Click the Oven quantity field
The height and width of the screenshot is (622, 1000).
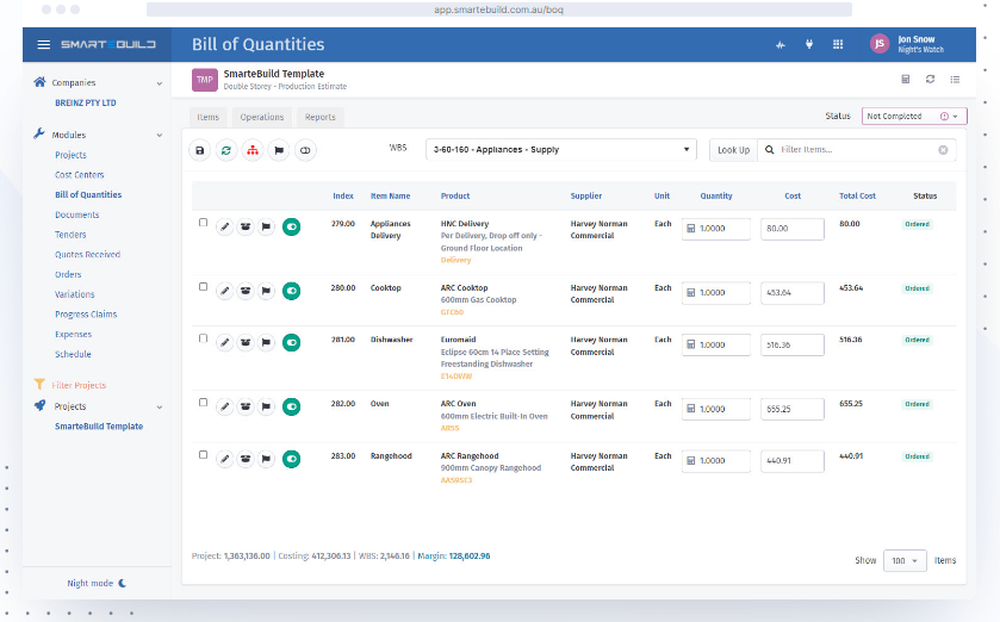716,409
